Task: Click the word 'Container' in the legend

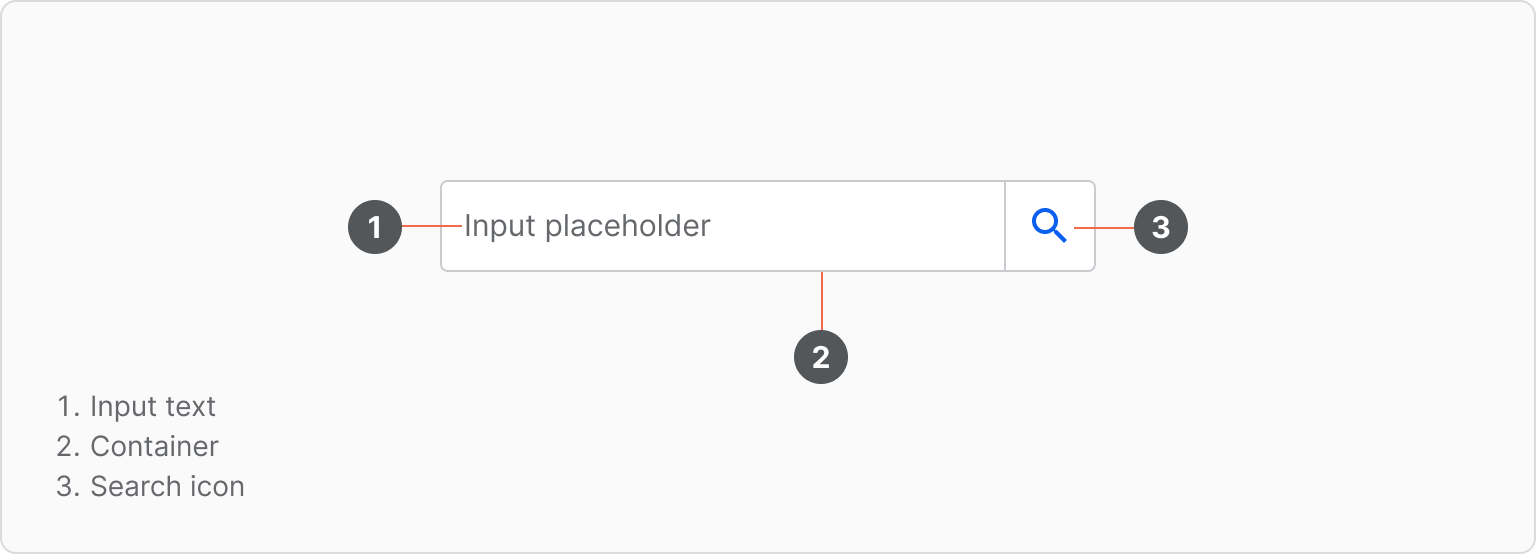Action: point(155,446)
